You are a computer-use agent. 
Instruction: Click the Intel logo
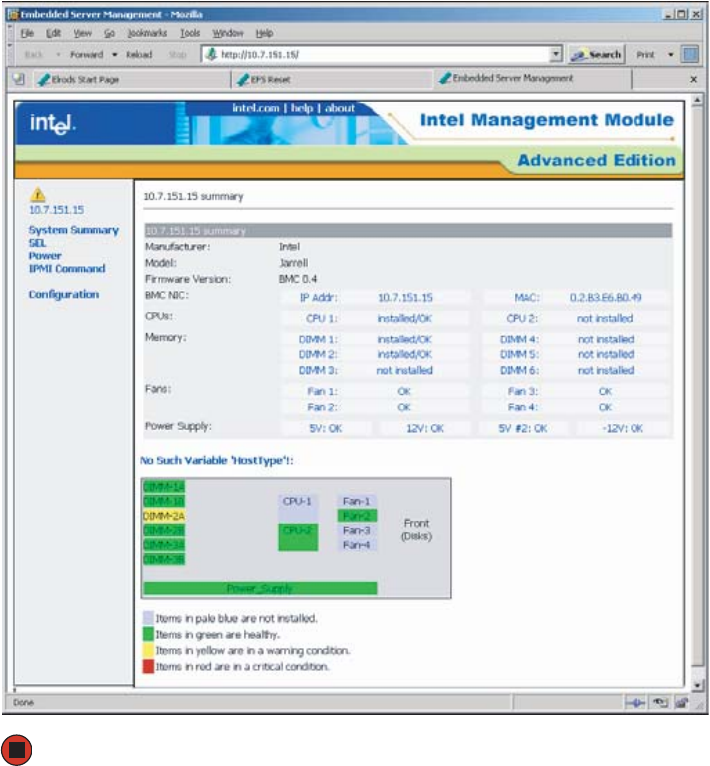(53, 124)
